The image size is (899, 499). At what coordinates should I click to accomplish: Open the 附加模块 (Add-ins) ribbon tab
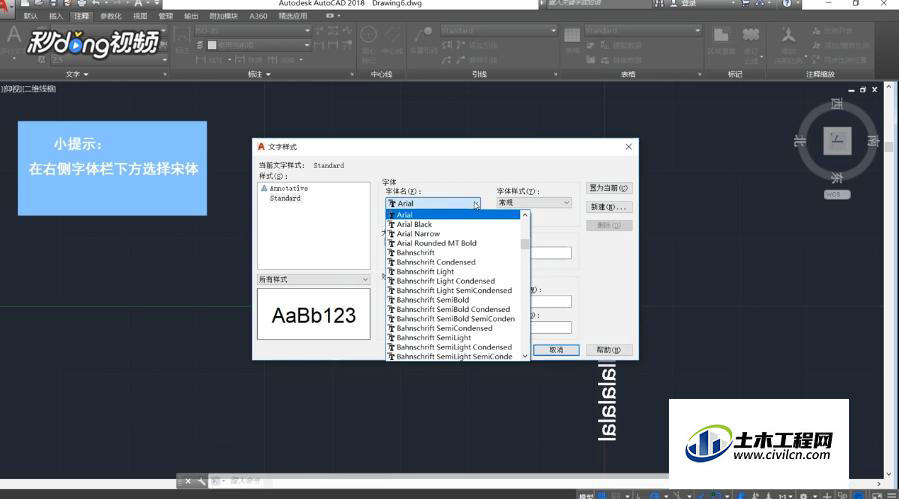(224, 16)
